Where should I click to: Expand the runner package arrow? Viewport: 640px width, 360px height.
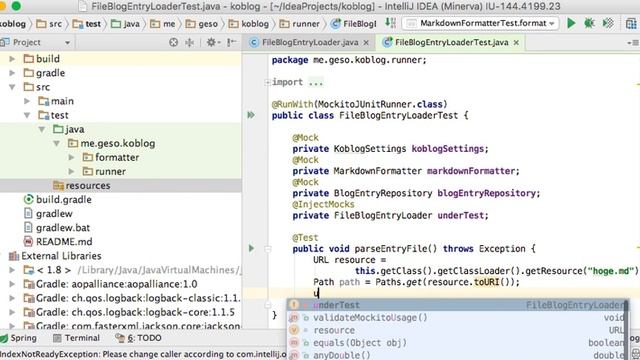[71, 171]
